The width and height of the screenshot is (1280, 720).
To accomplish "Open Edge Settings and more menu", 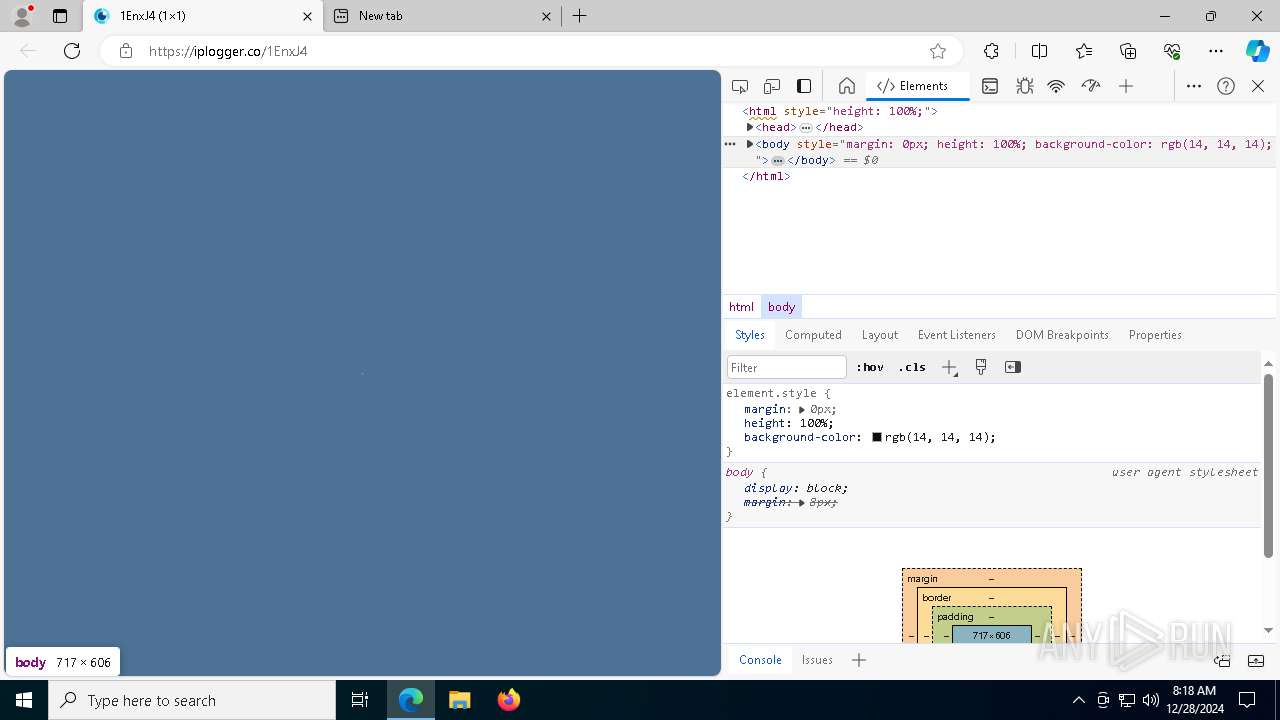I will [x=1216, y=51].
